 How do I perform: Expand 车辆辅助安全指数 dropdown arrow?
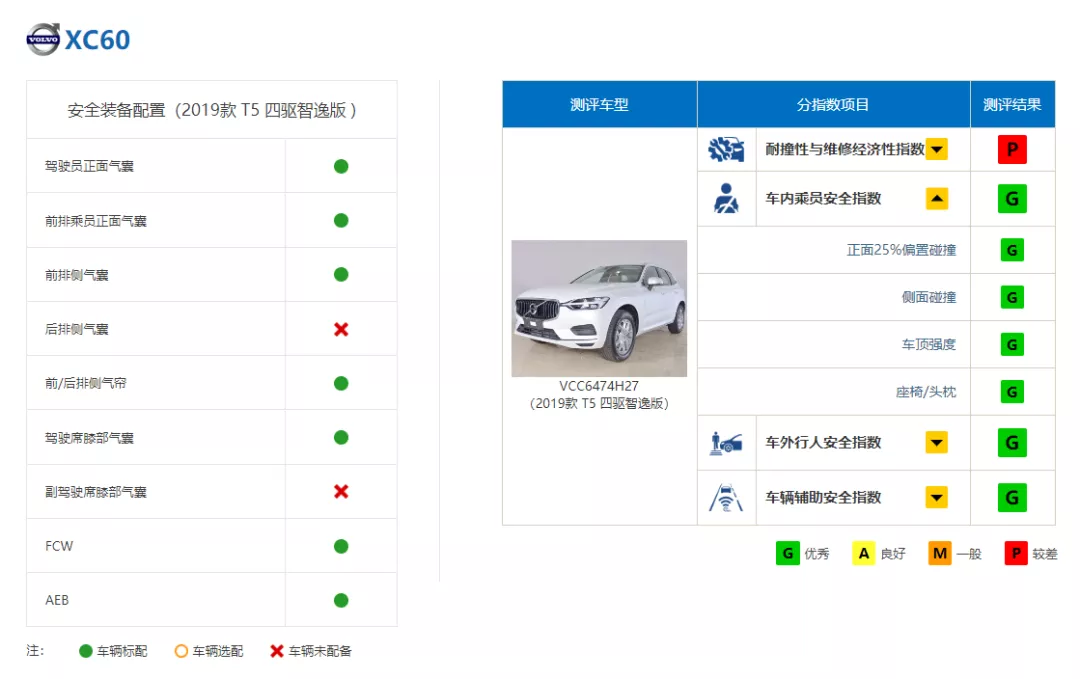[x=937, y=497]
